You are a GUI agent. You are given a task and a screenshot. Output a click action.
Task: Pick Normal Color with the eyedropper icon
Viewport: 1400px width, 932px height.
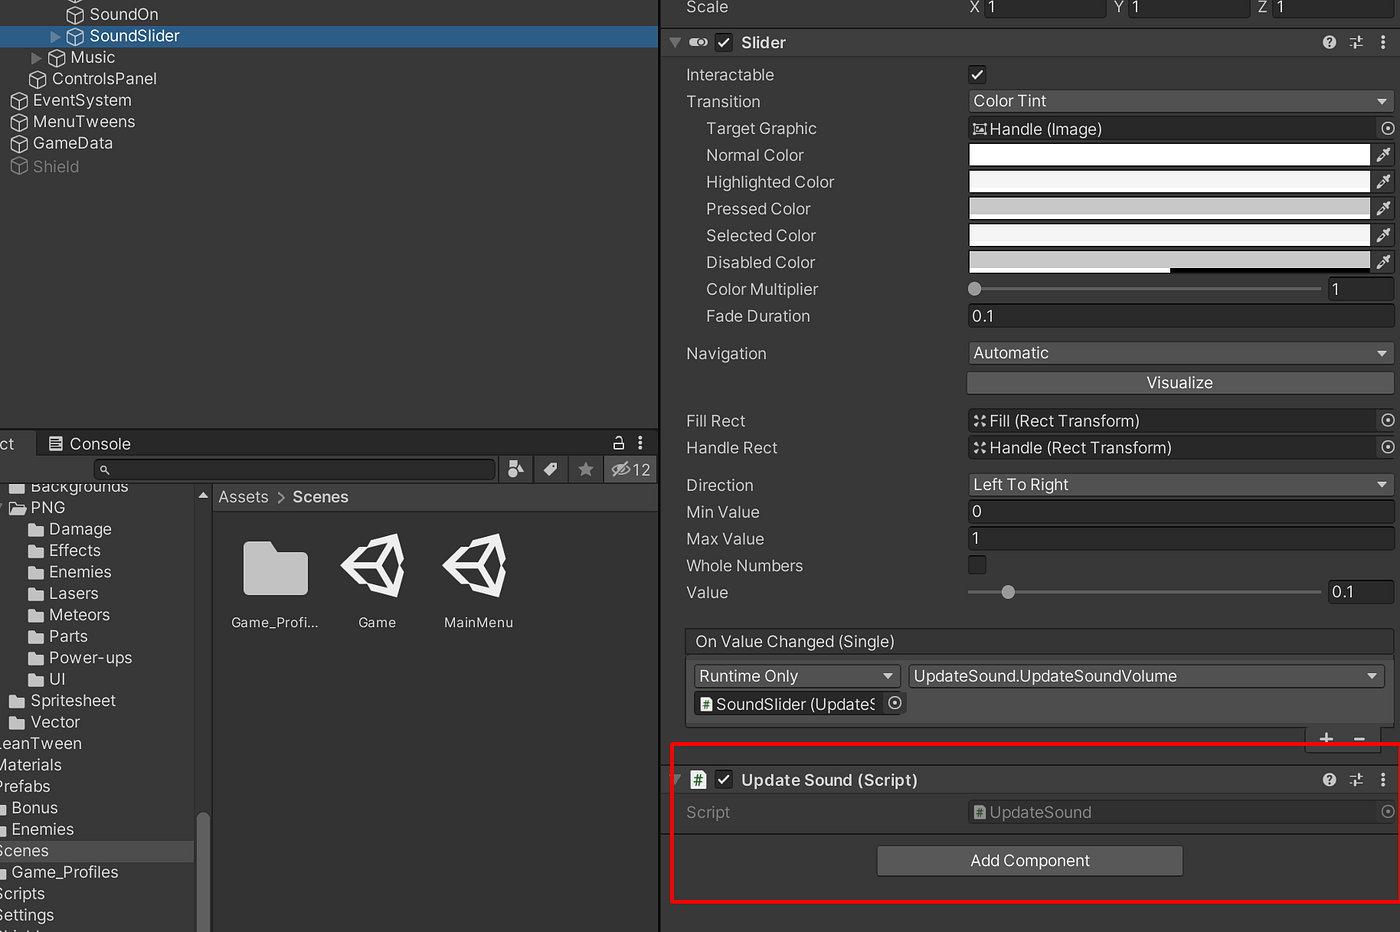point(1385,155)
